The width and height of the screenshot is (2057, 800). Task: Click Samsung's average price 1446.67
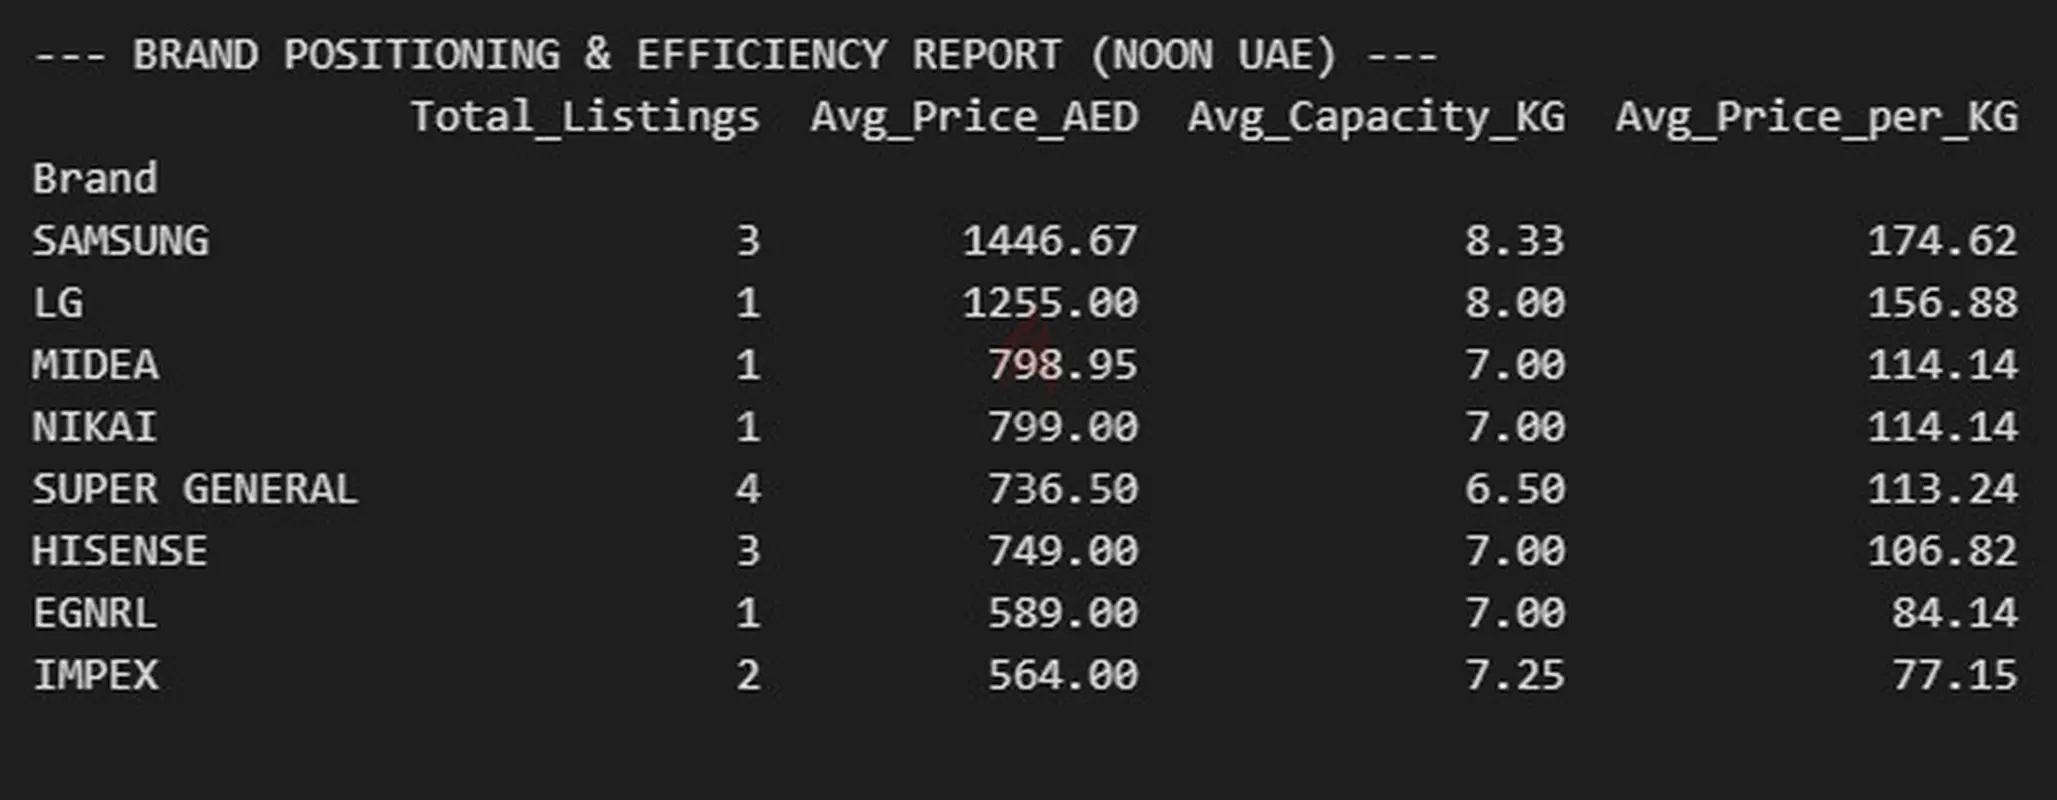pyautogui.click(x=1050, y=241)
